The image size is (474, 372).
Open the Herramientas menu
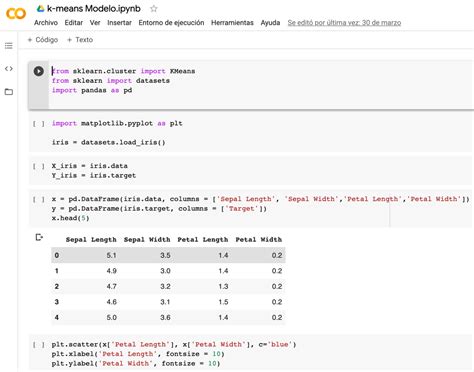[232, 23]
